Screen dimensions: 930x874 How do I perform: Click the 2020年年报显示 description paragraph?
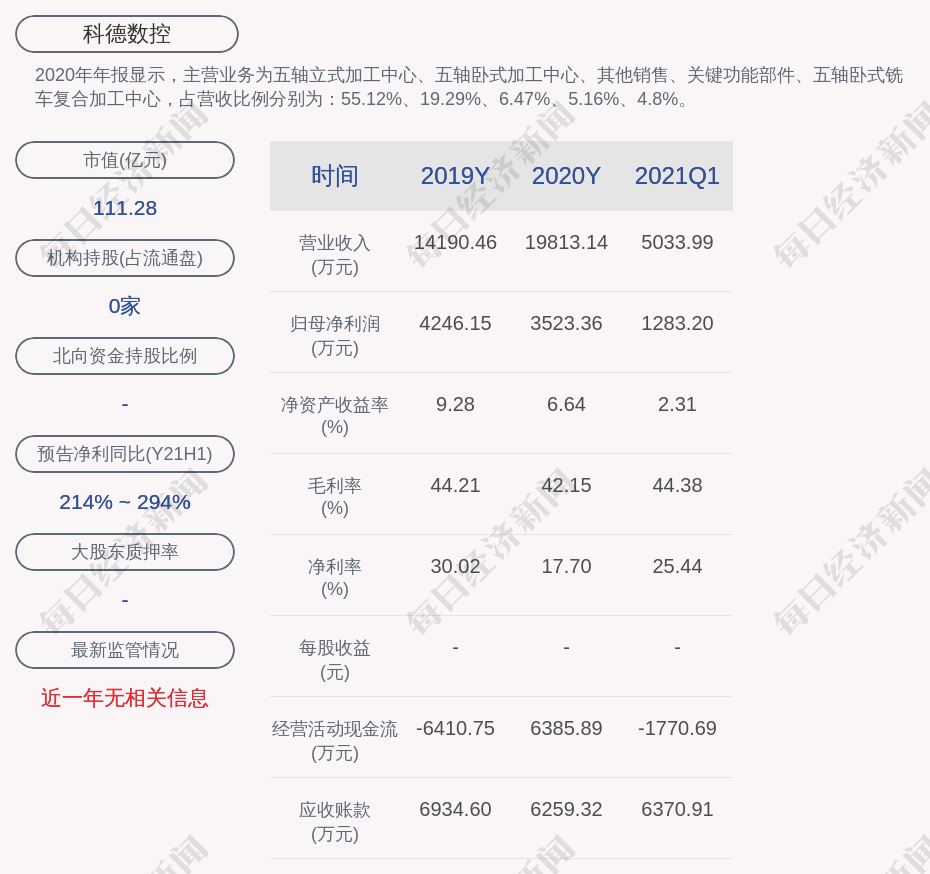[469, 87]
